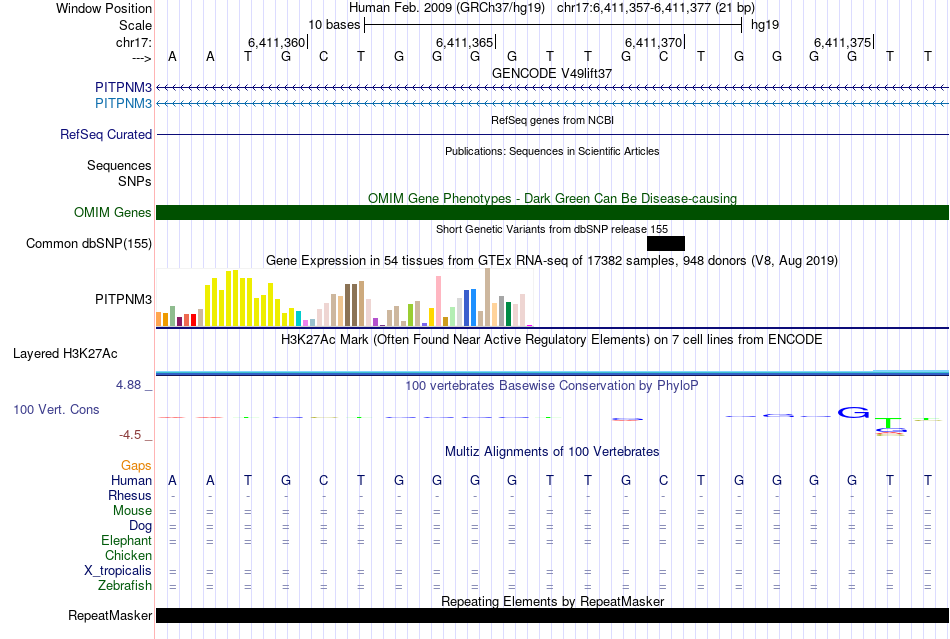Click the black RepeatMasker element bar
The image size is (950, 639).
553,615
